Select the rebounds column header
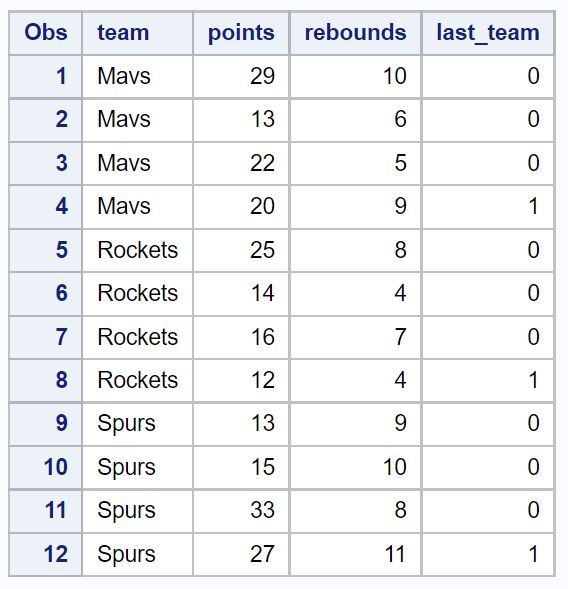568x589 pixels. (x=355, y=33)
